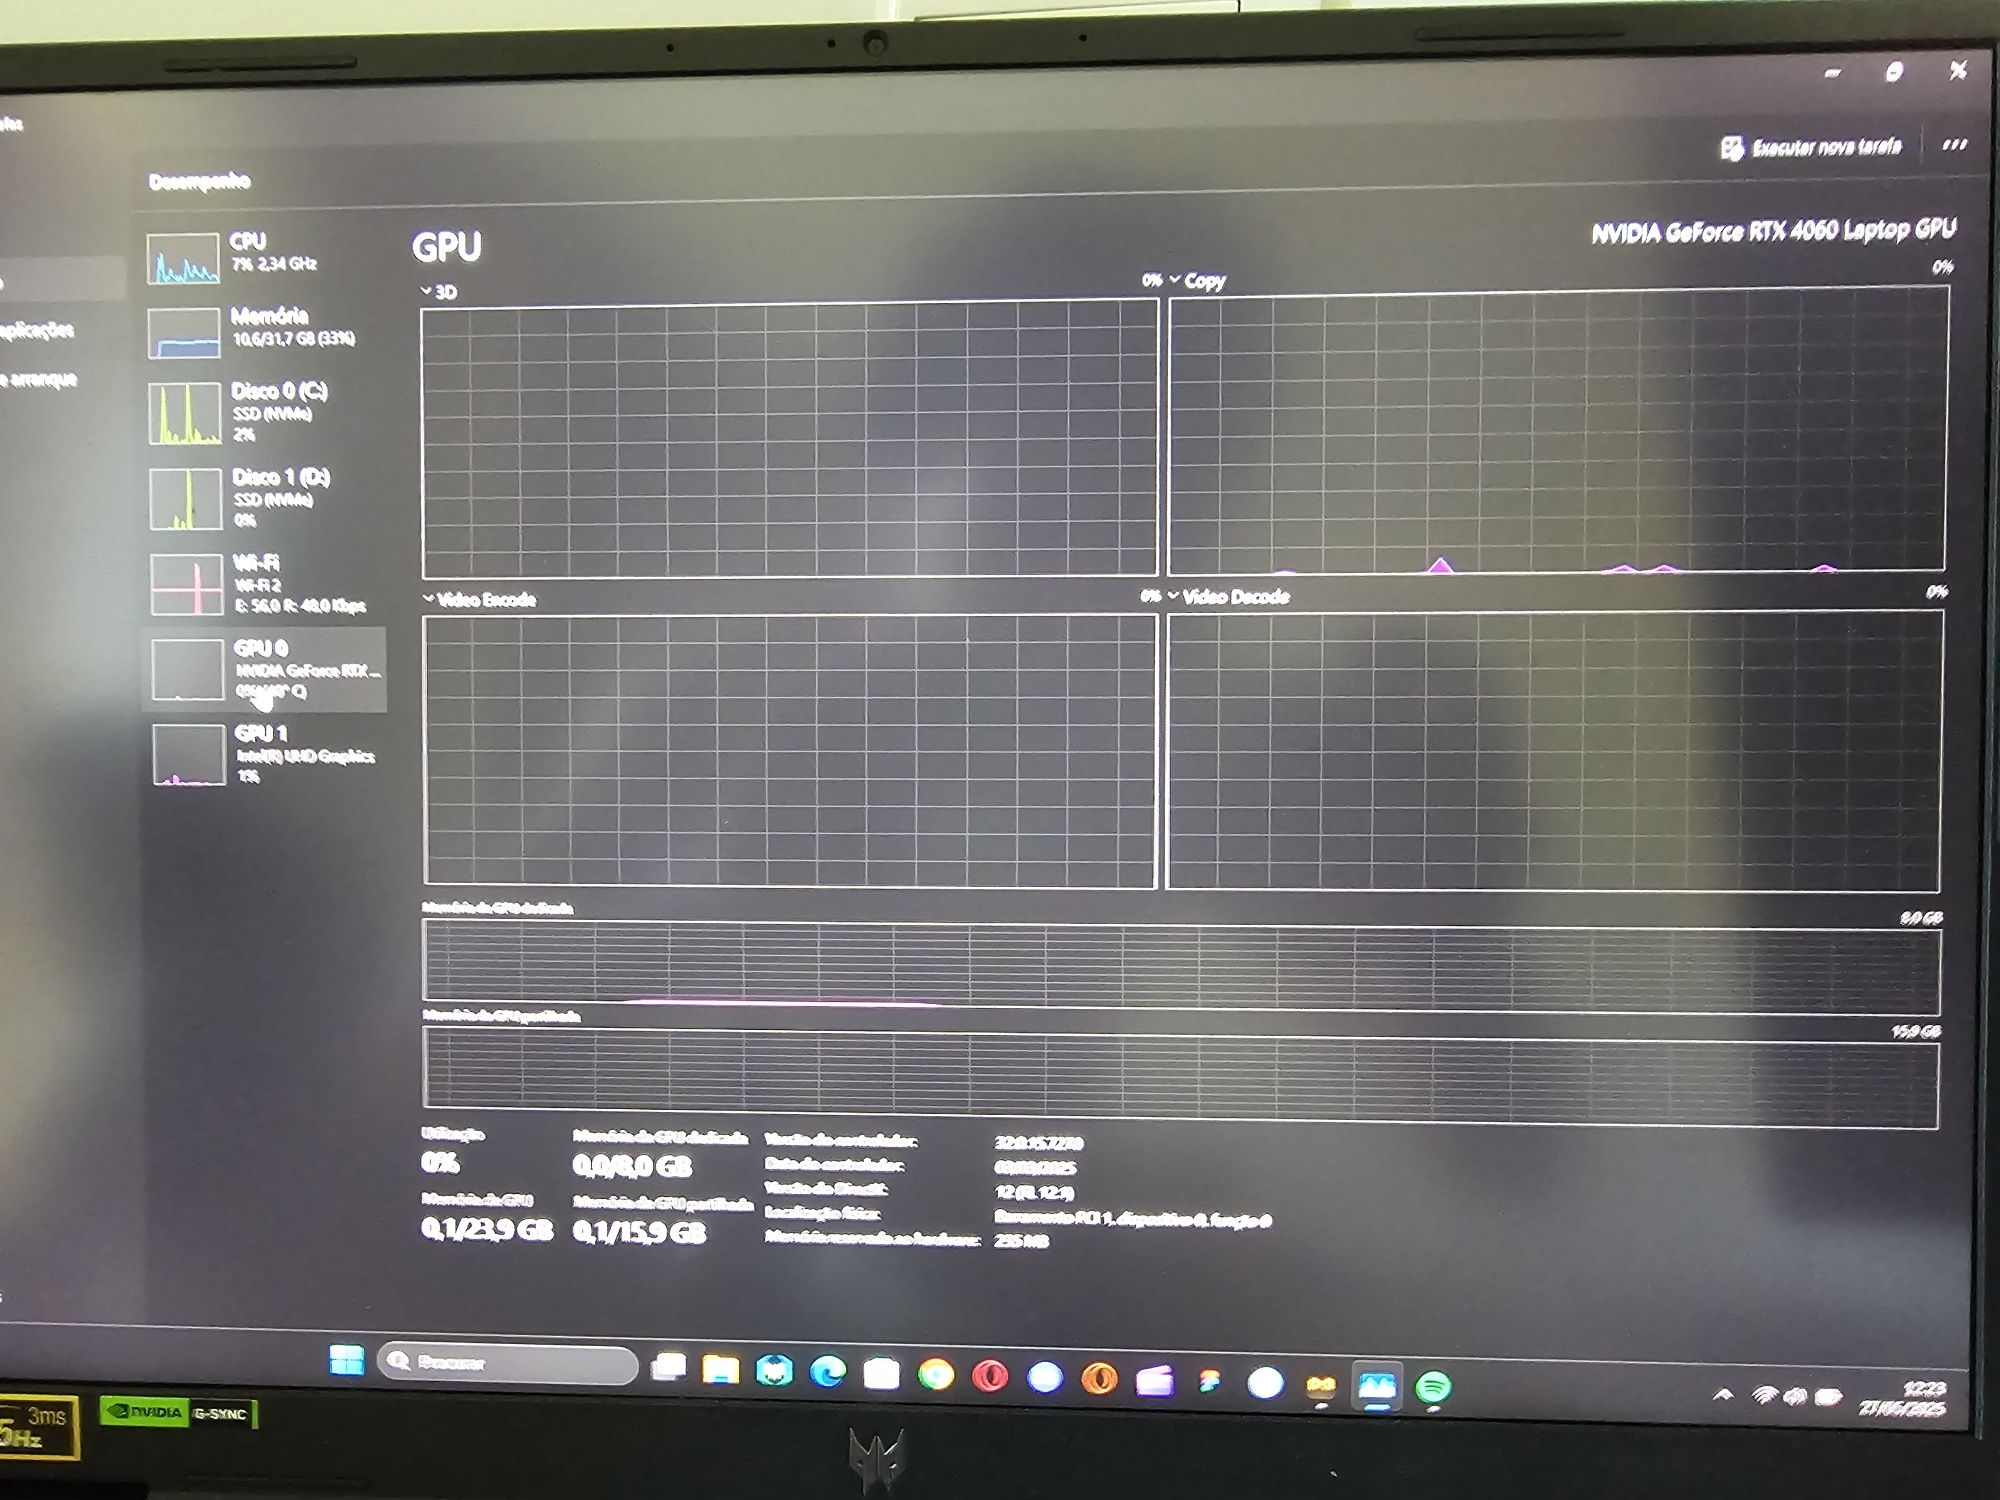Screen dimensions: 2000x1500
Task: Click the large GPU heading
Action: 446,247
